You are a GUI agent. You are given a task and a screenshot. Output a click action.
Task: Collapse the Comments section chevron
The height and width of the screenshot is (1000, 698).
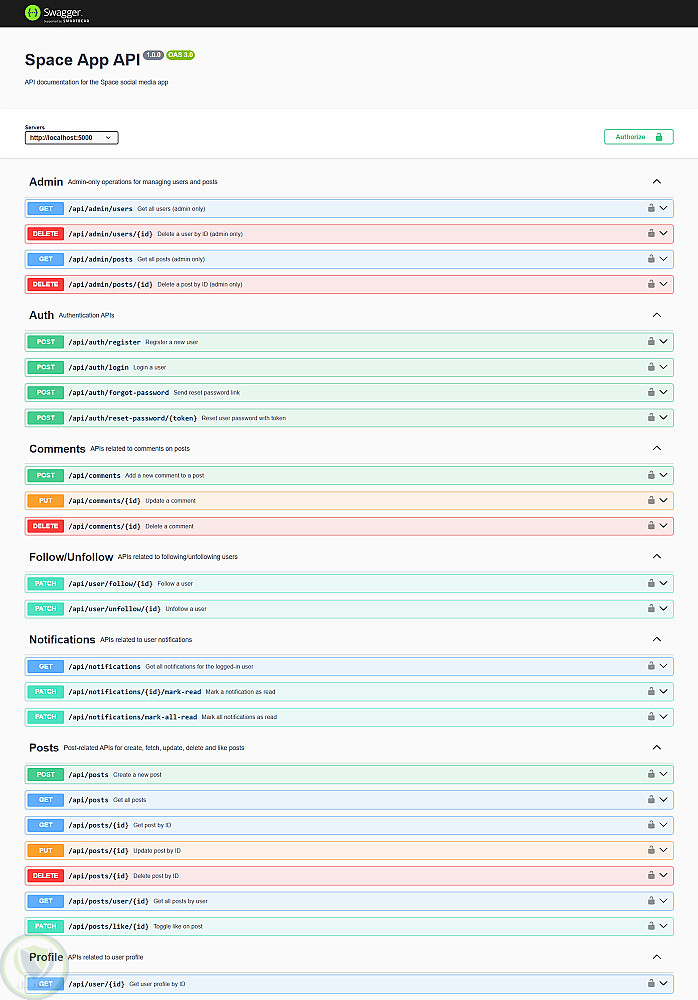[657, 449]
